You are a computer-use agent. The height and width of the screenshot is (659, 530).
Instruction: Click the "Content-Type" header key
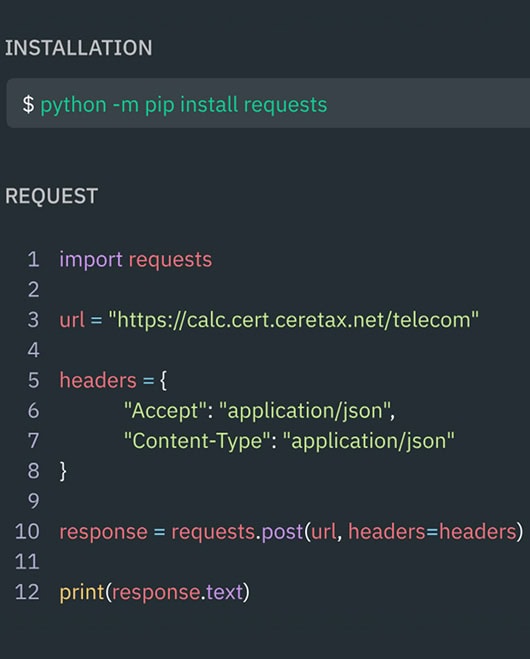197,441
